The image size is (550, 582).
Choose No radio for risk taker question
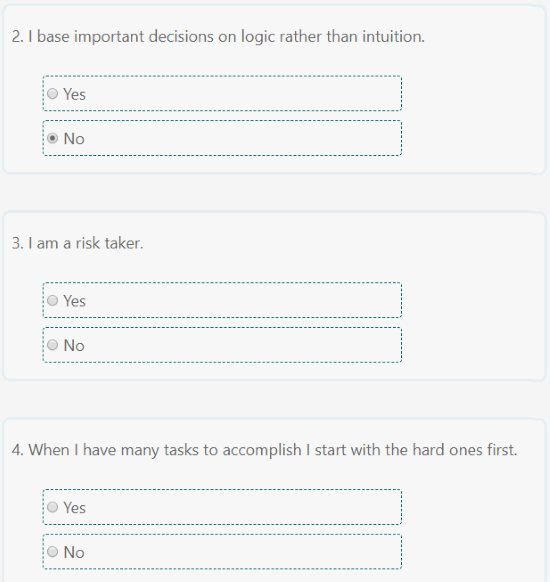click(x=53, y=345)
